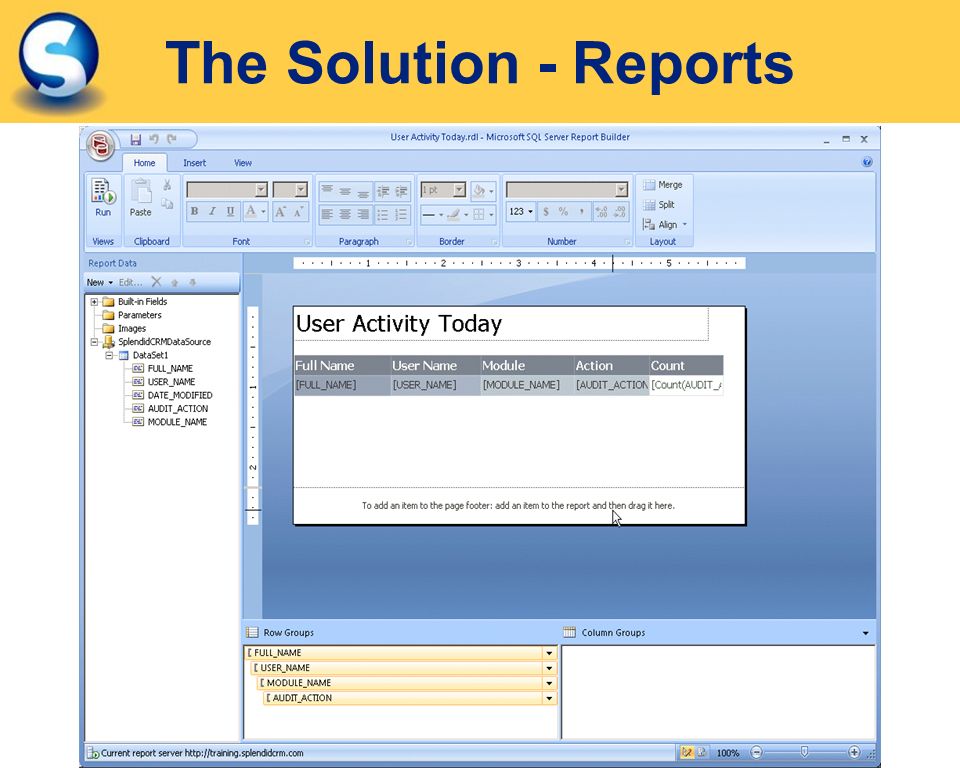Decrease decimal places
960x768 pixels.
coord(620,212)
